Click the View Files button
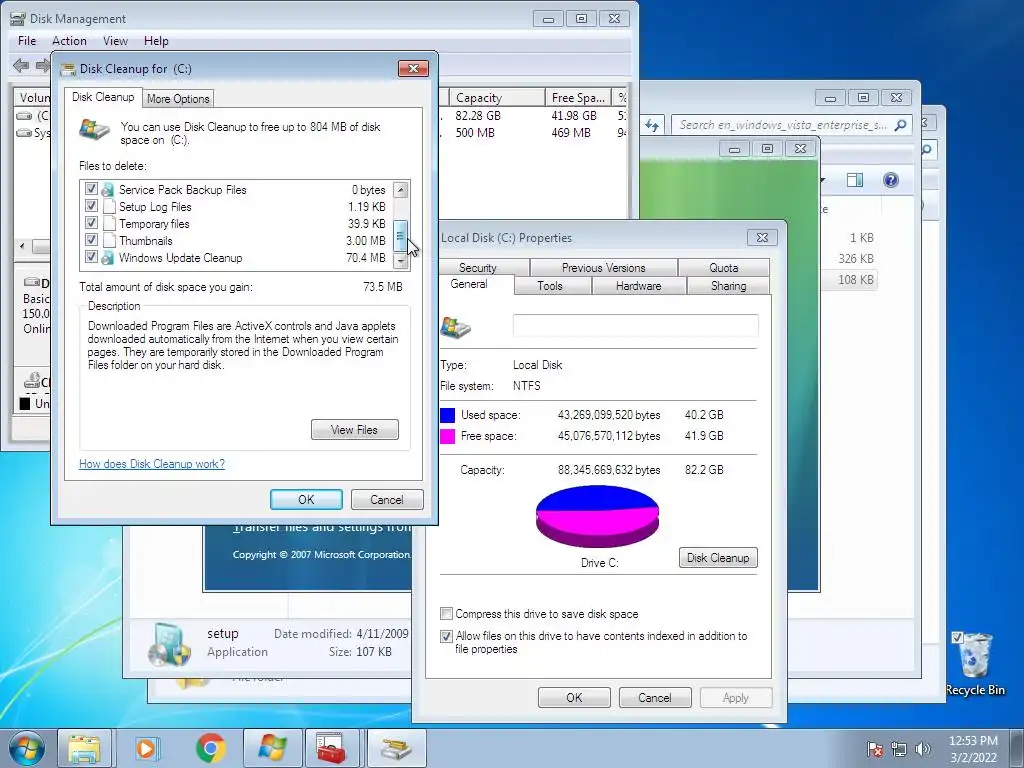This screenshot has height=768, width=1024. [x=355, y=430]
